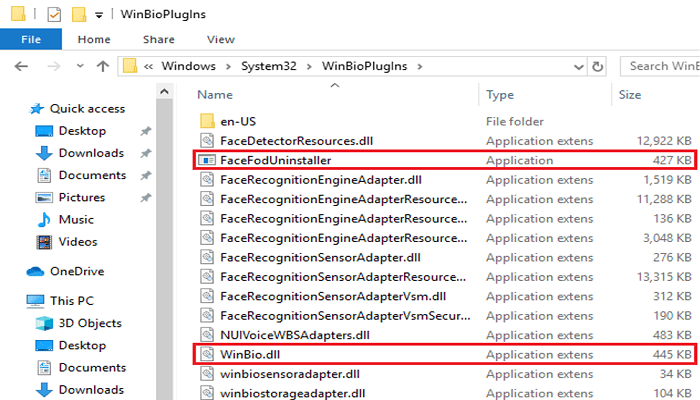Expand the chevron after WinBioPlugIns in path

[x=419, y=67]
